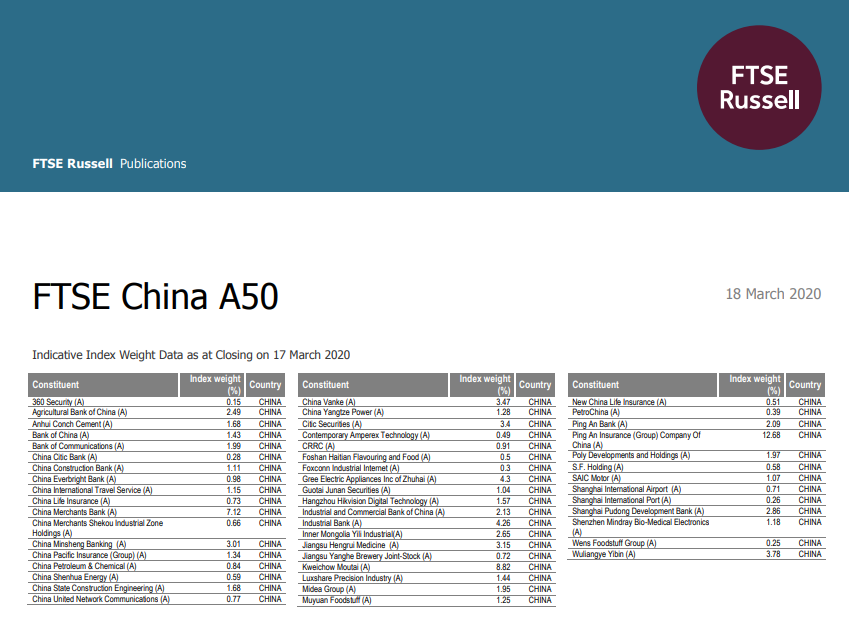Click the 'Bank of China (A)' constituent
849x640 pixels.
pos(61,435)
